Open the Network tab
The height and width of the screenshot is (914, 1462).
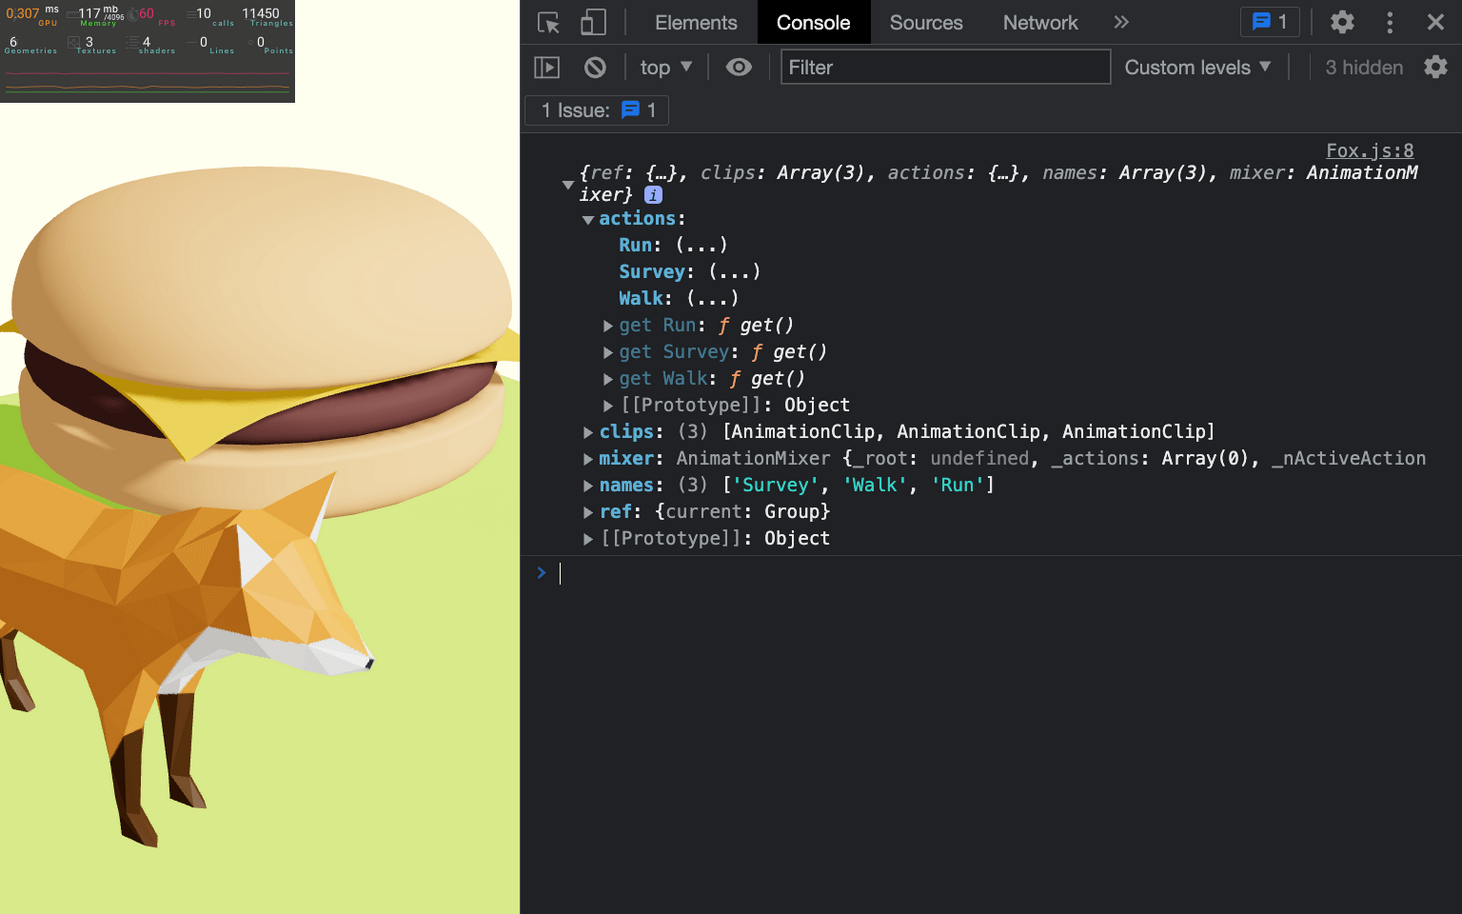(x=1040, y=22)
